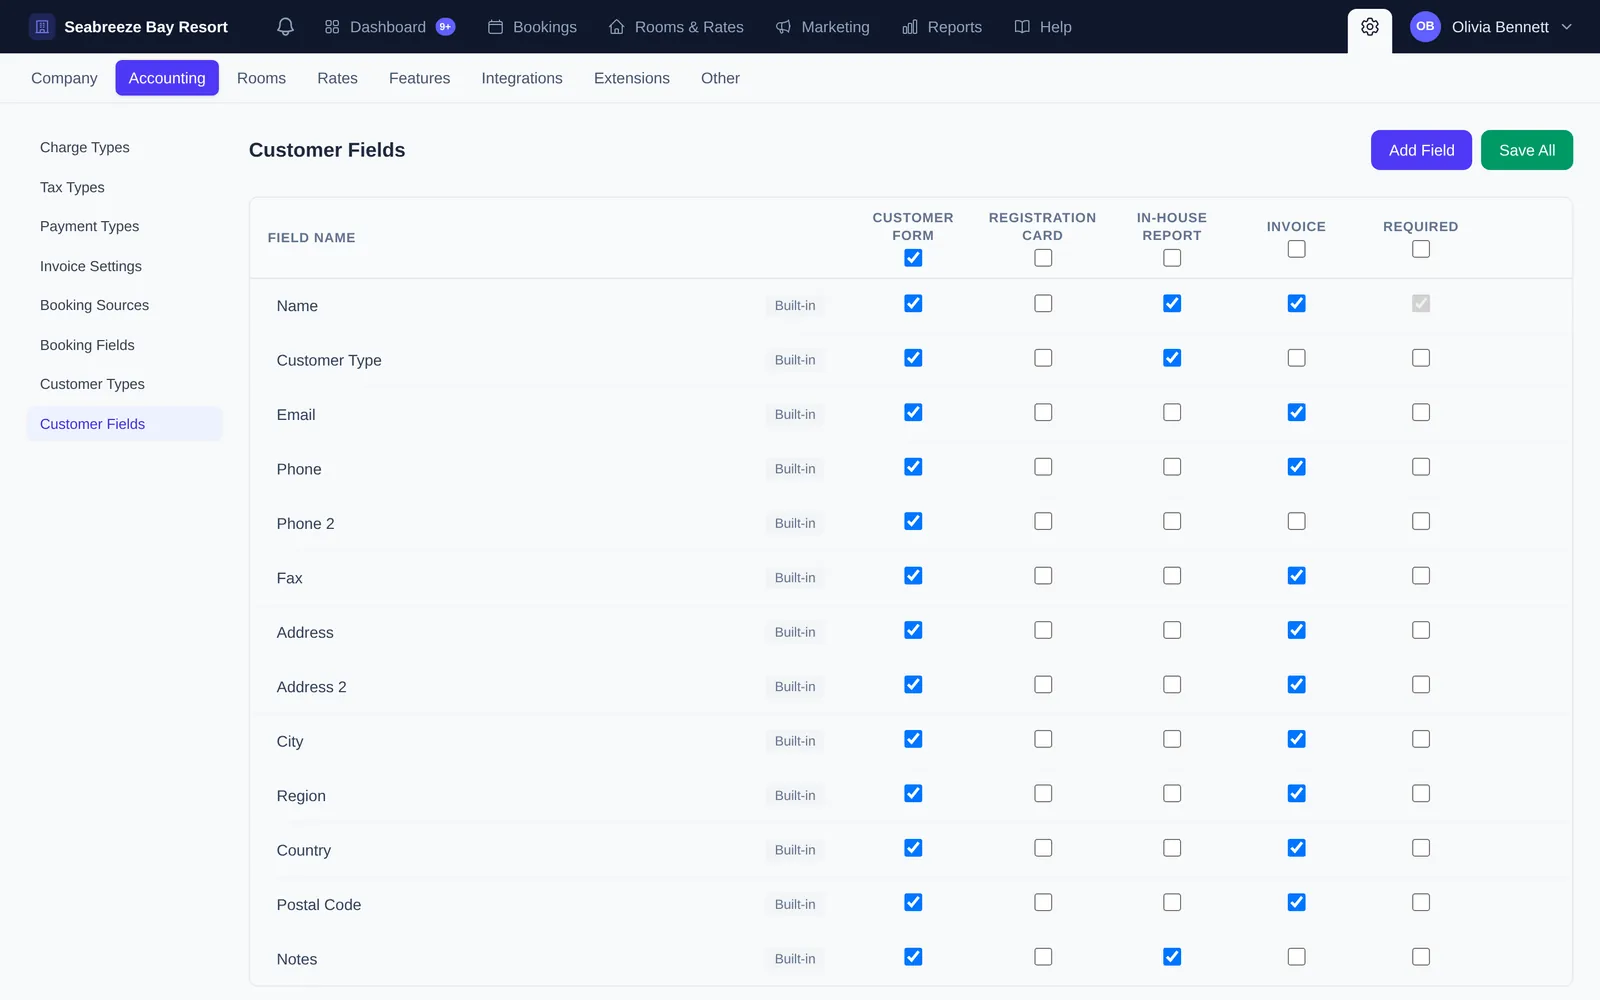Uncheck Invoice for the Name field
The image size is (1600, 1000).
1296,303
